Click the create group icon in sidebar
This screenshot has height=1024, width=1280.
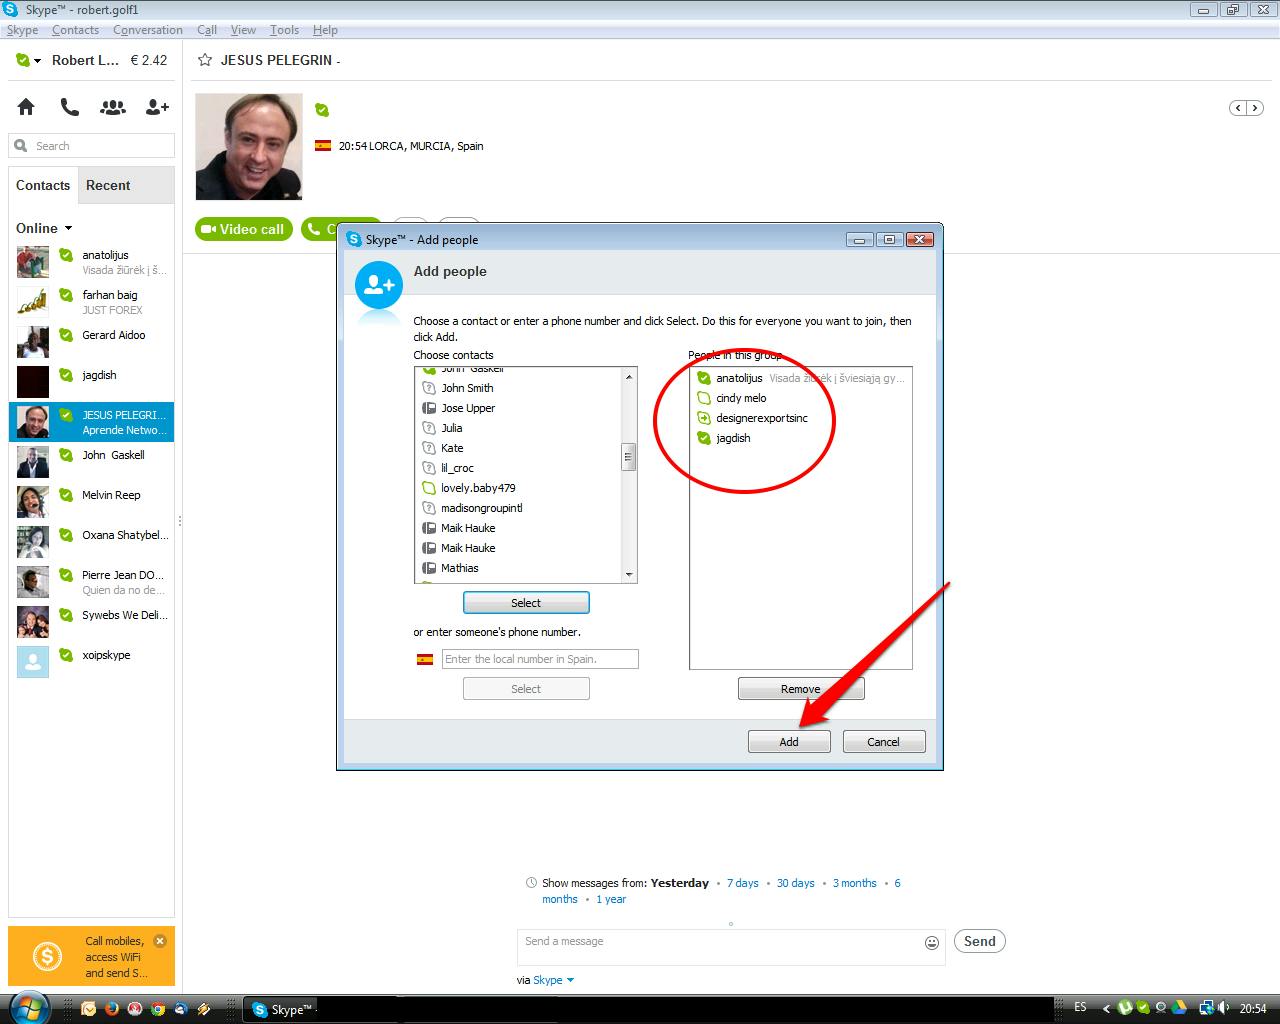pos(113,107)
